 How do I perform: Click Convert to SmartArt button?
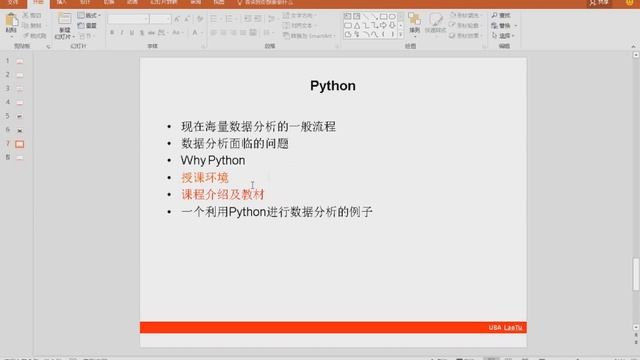[x=309, y=36]
